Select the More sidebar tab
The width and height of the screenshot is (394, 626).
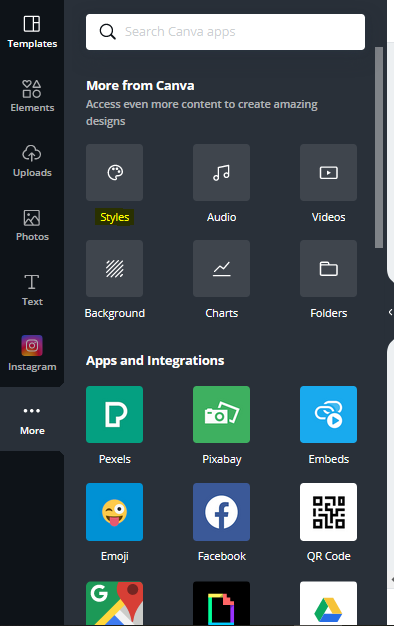point(32,419)
